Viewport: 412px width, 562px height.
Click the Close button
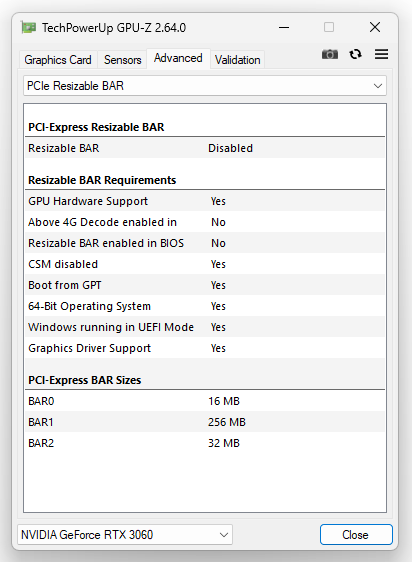coord(356,535)
